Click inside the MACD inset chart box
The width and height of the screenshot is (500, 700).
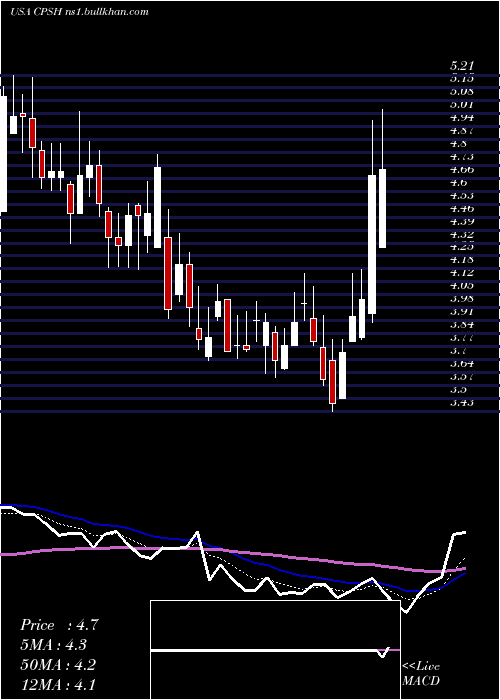[275, 650]
